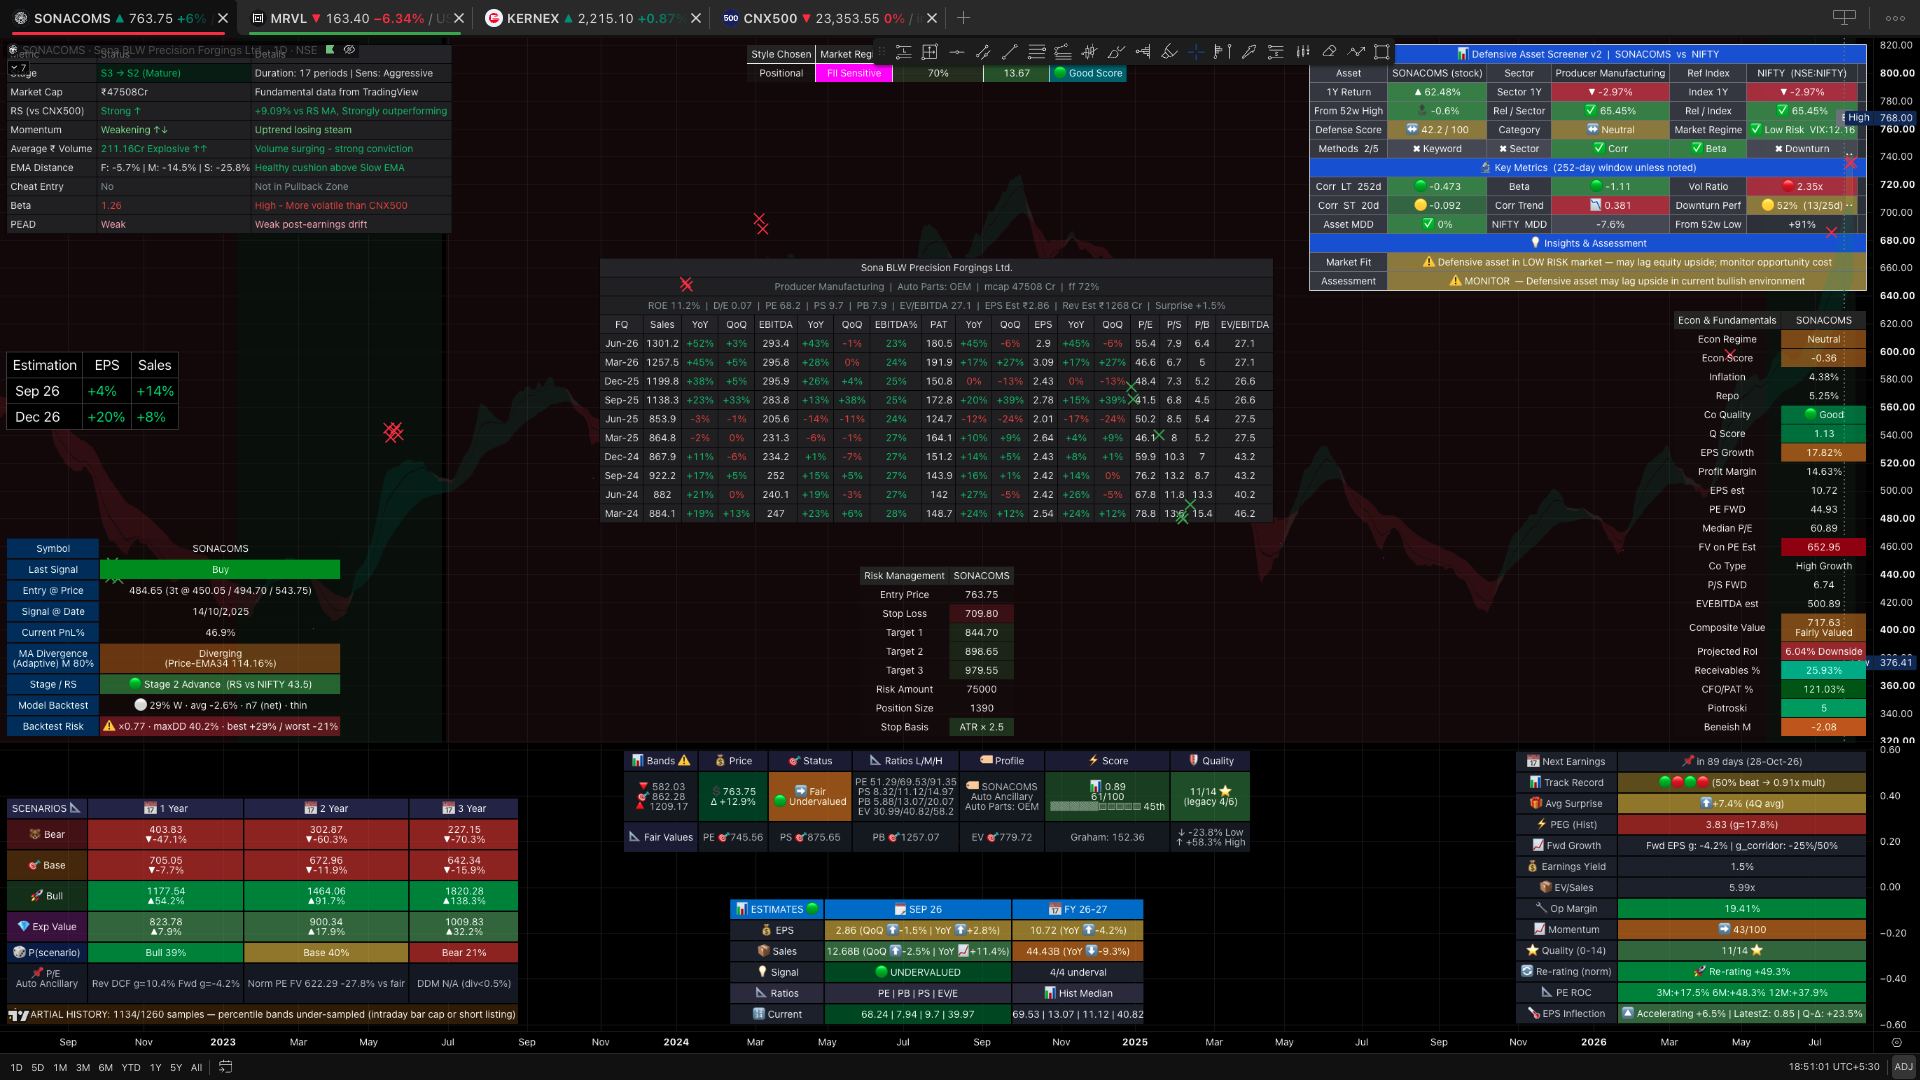Image resolution: width=1920 pixels, height=1080 pixels.
Task: Open the chart layout selector
Action: [1844, 18]
